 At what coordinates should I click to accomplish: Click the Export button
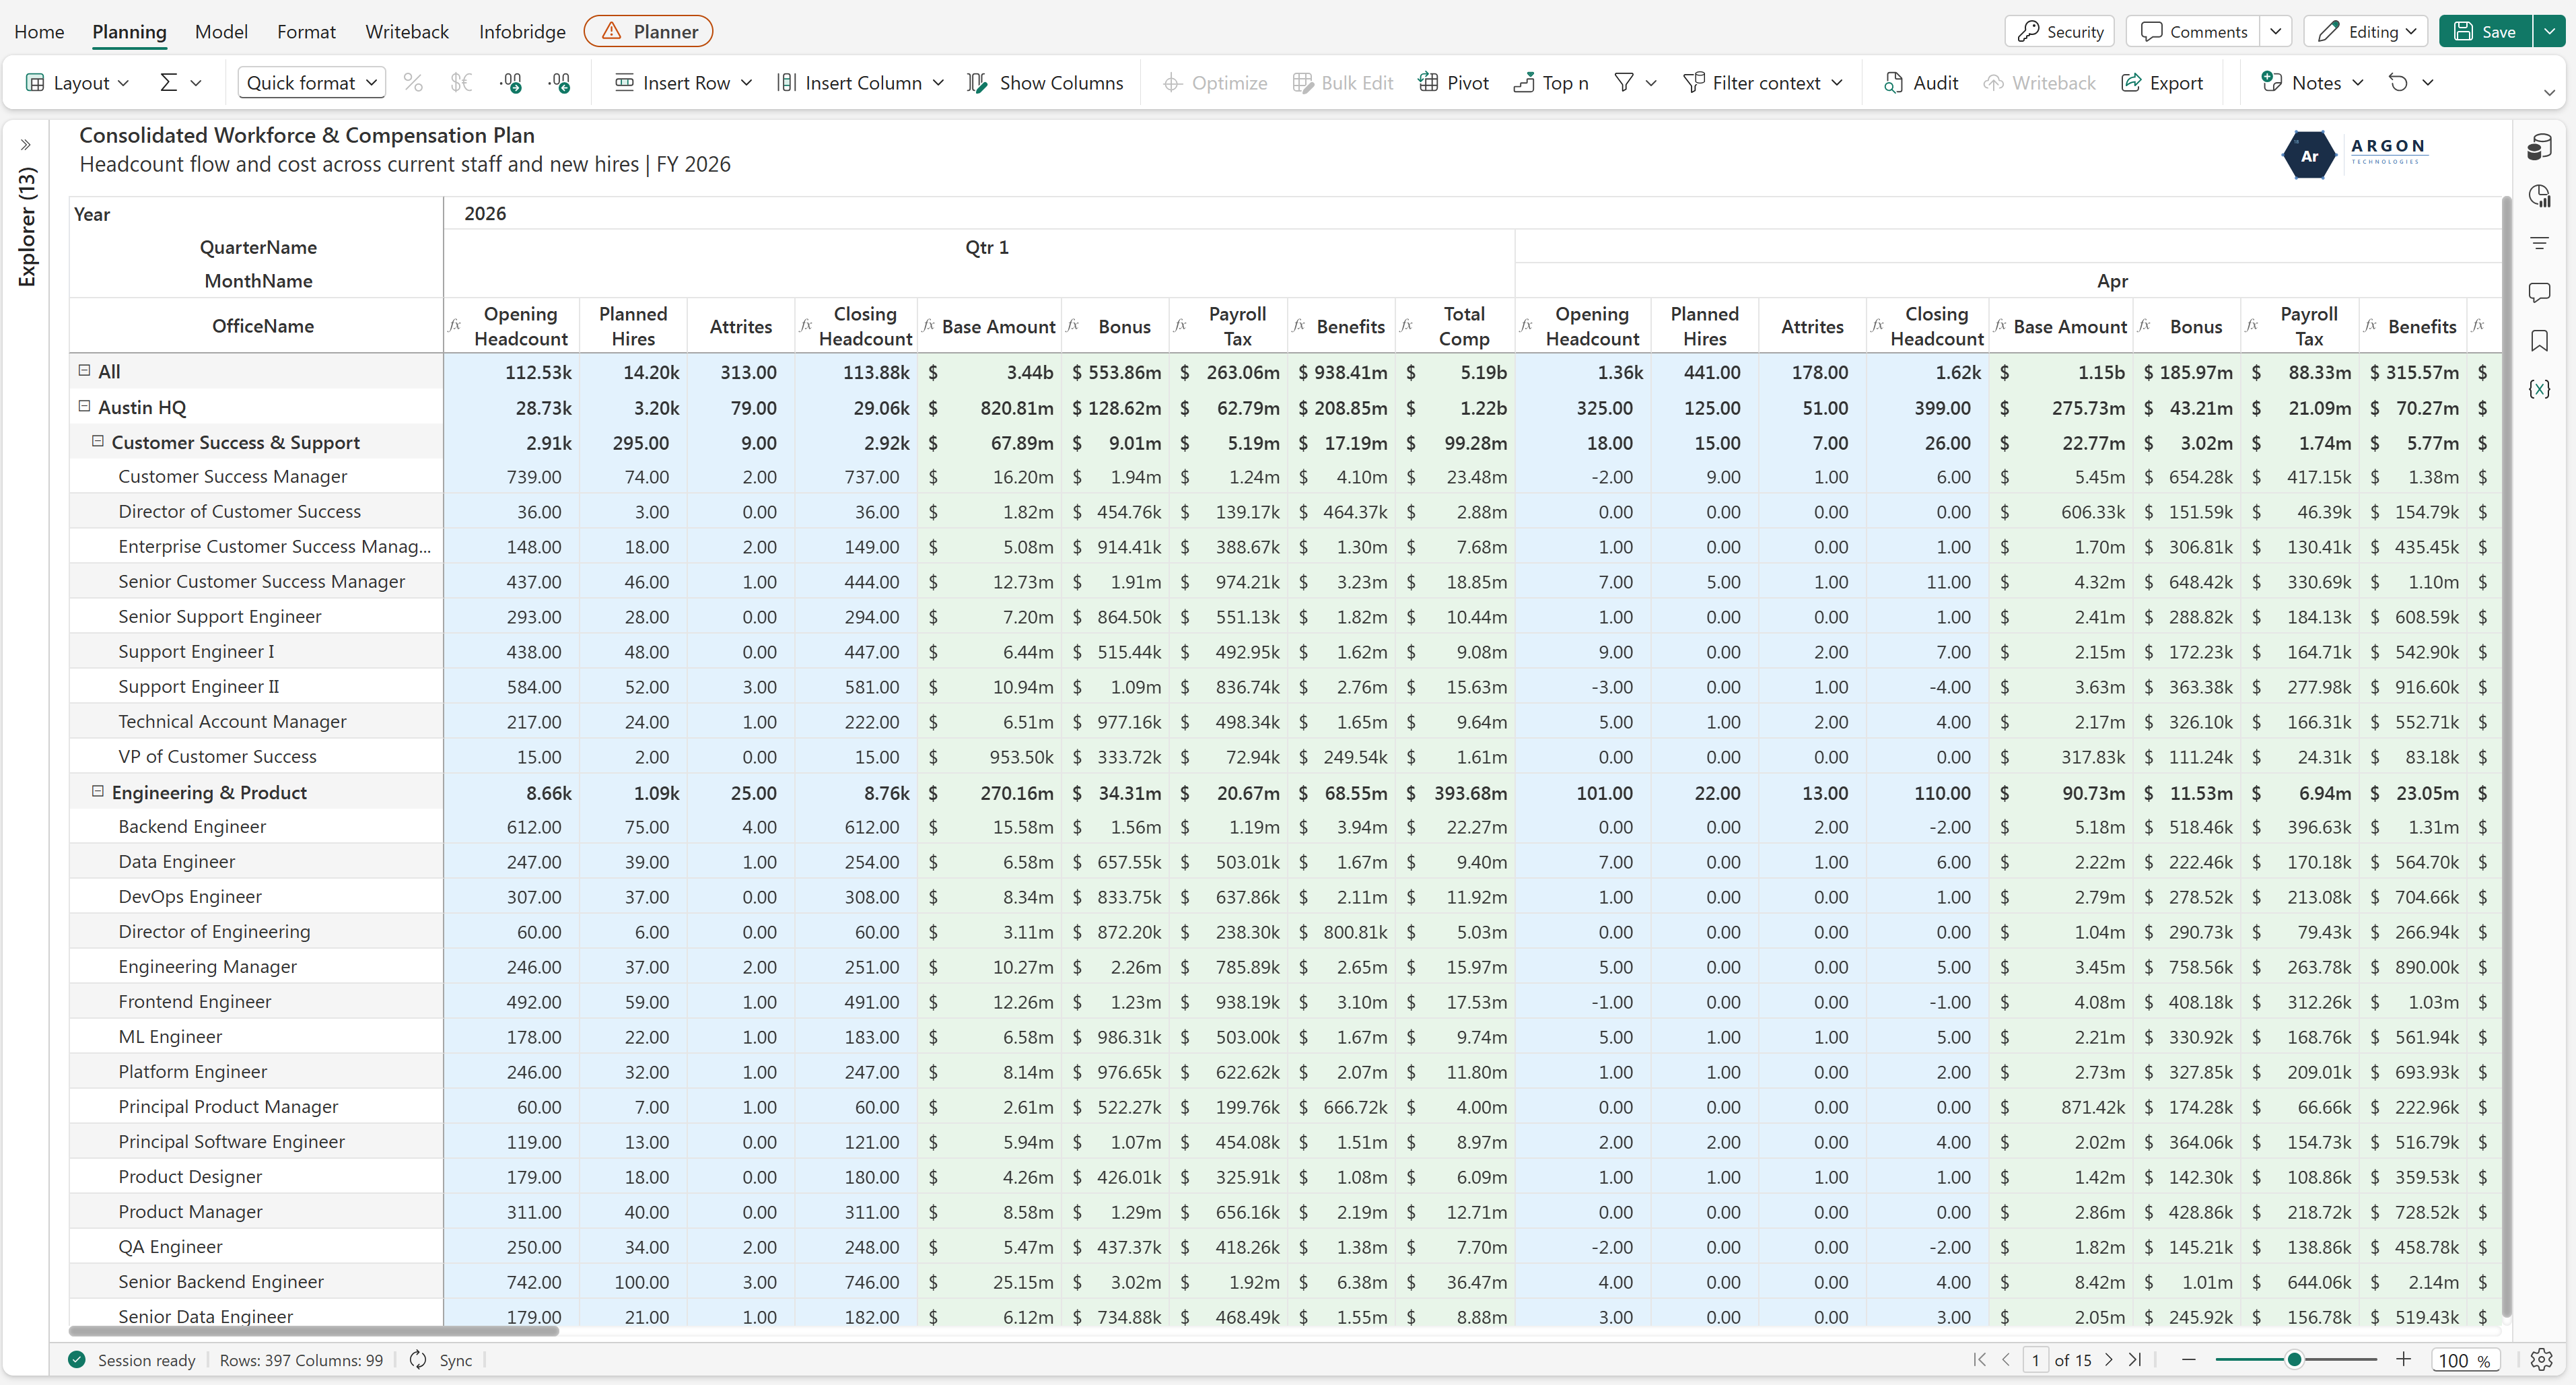point(2162,83)
